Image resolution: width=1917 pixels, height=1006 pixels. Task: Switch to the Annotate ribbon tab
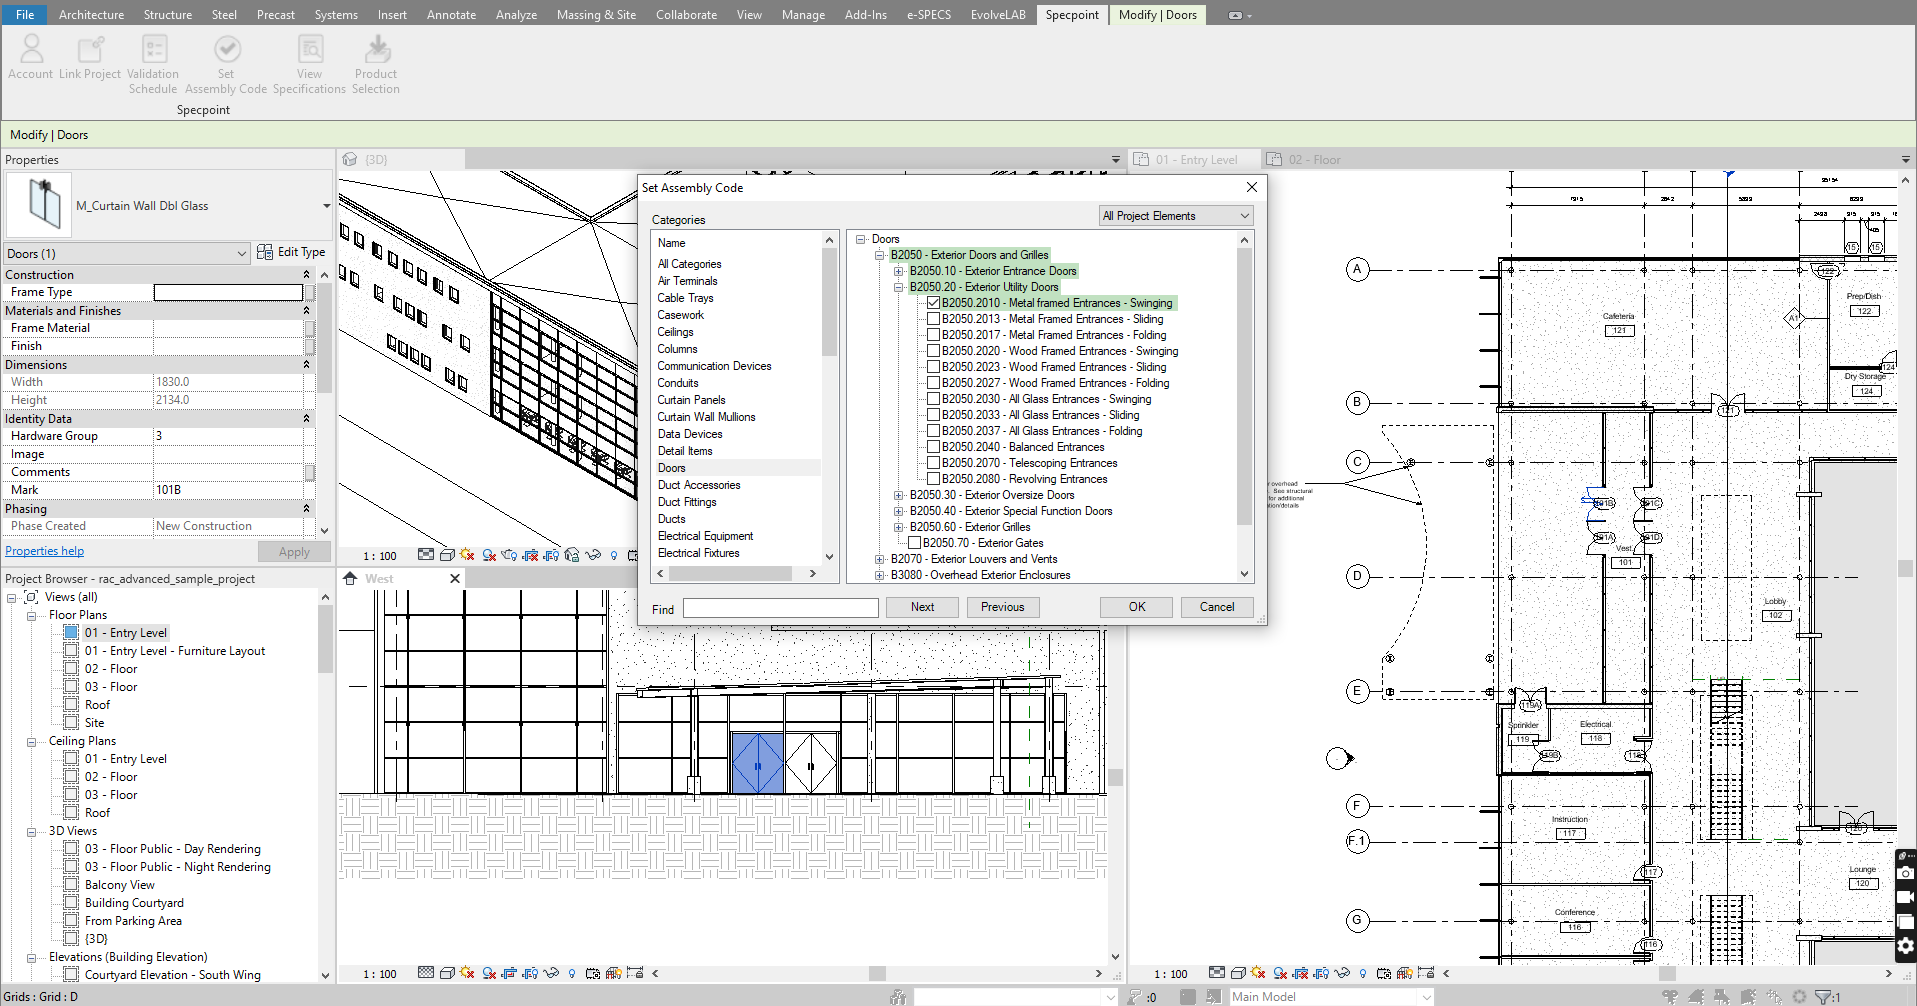[x=451, y=14]
